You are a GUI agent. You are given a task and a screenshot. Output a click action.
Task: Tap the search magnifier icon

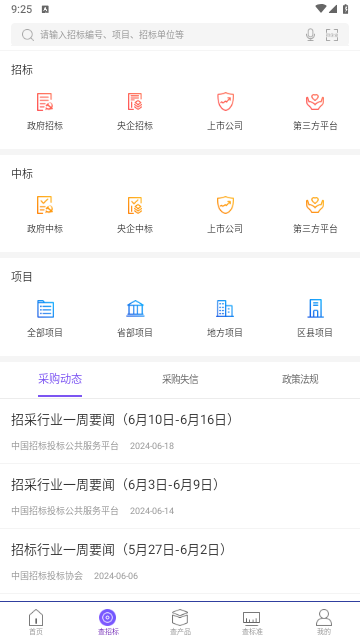(27, 35)
